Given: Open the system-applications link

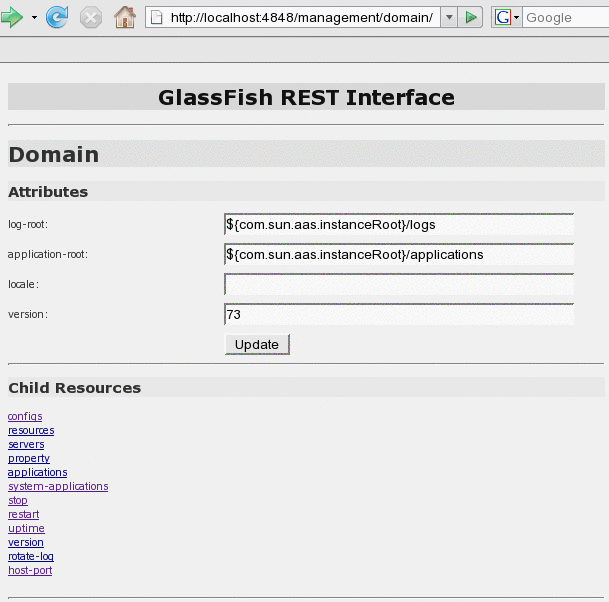Looking at the screenshot, I should tap(58, 486).
